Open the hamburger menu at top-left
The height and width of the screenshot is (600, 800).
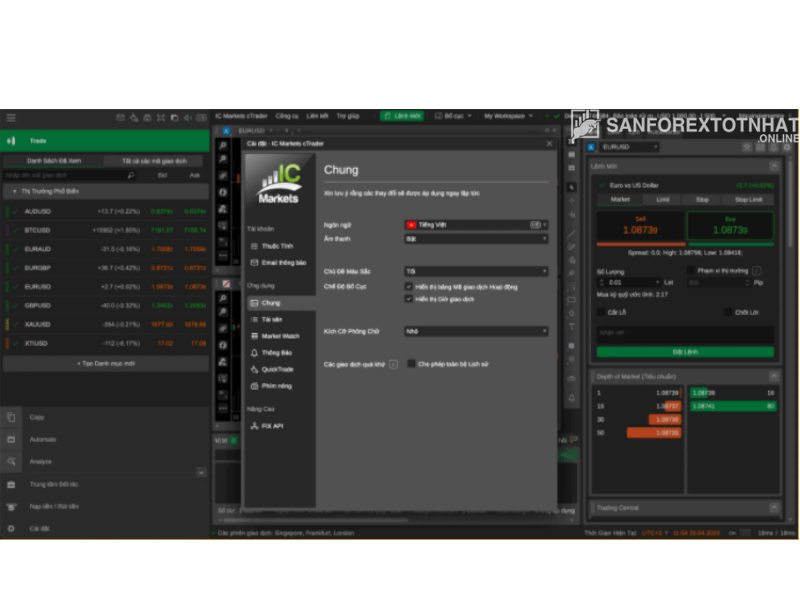coord(11,118)
